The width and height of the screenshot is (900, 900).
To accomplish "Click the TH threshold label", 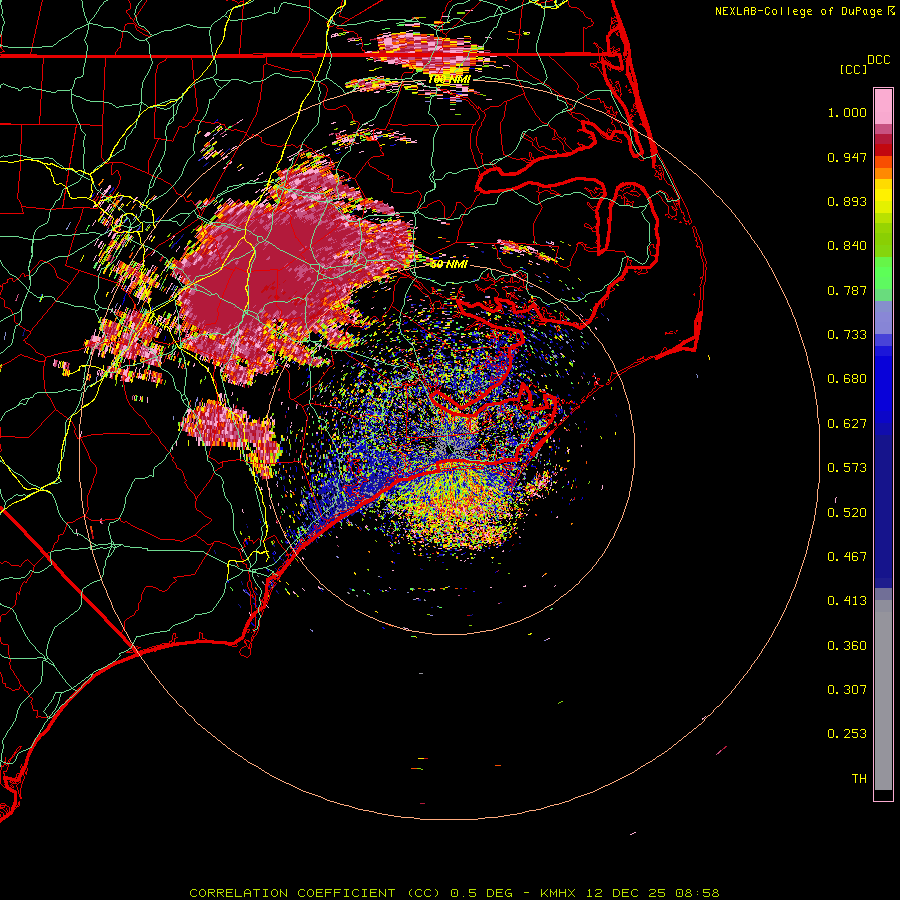I will [859, 779].
